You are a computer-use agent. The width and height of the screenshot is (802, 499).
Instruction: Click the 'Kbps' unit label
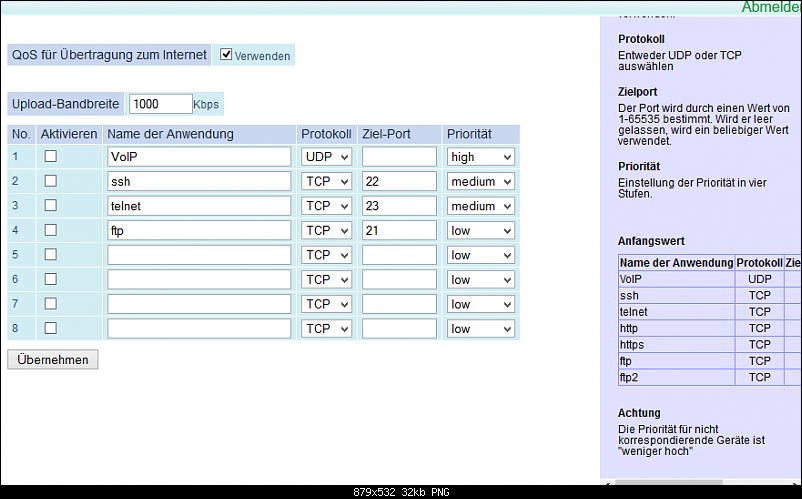click(206, 104)
